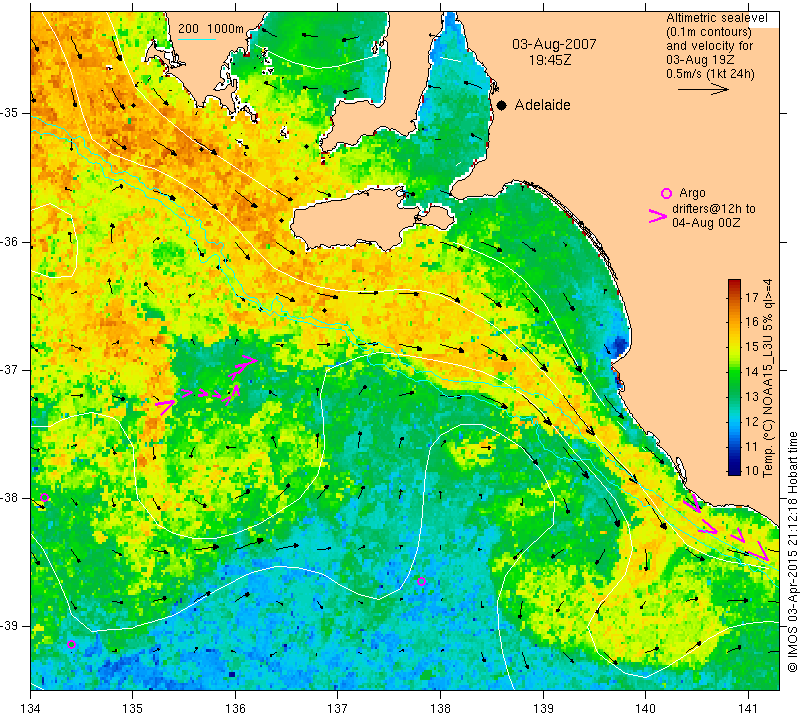The height and width of the screenshot is (720, 800).
Task: Click the dark blue bottom of the temperature colorbar
Action: (734, 468)
